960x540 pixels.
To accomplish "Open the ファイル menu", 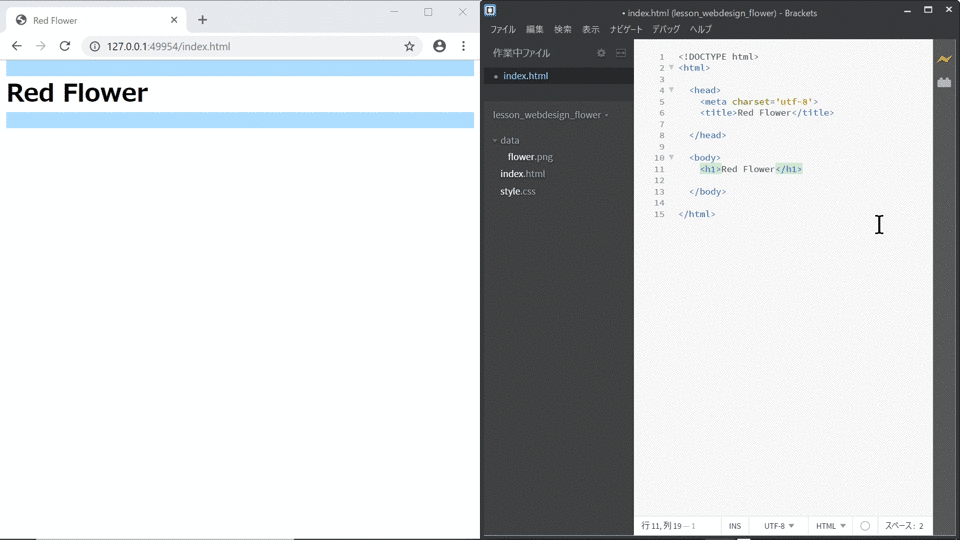I will 503,29.
